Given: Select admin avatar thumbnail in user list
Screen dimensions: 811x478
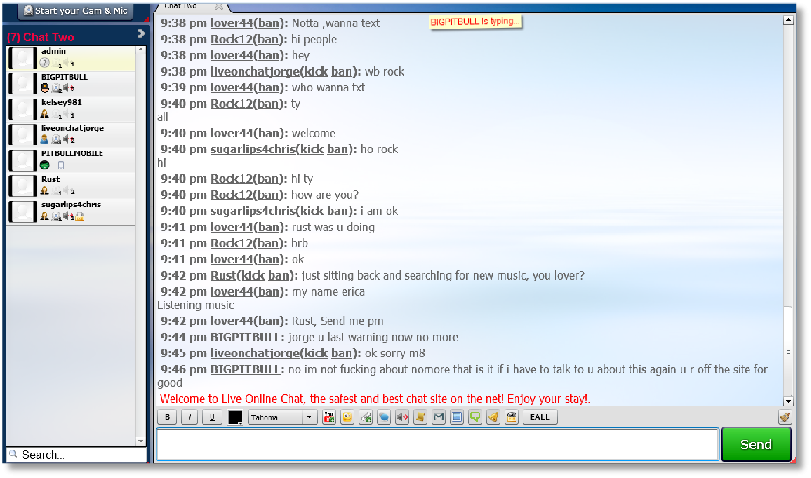Looking at the screenshot, I should (x=23, y=58).
